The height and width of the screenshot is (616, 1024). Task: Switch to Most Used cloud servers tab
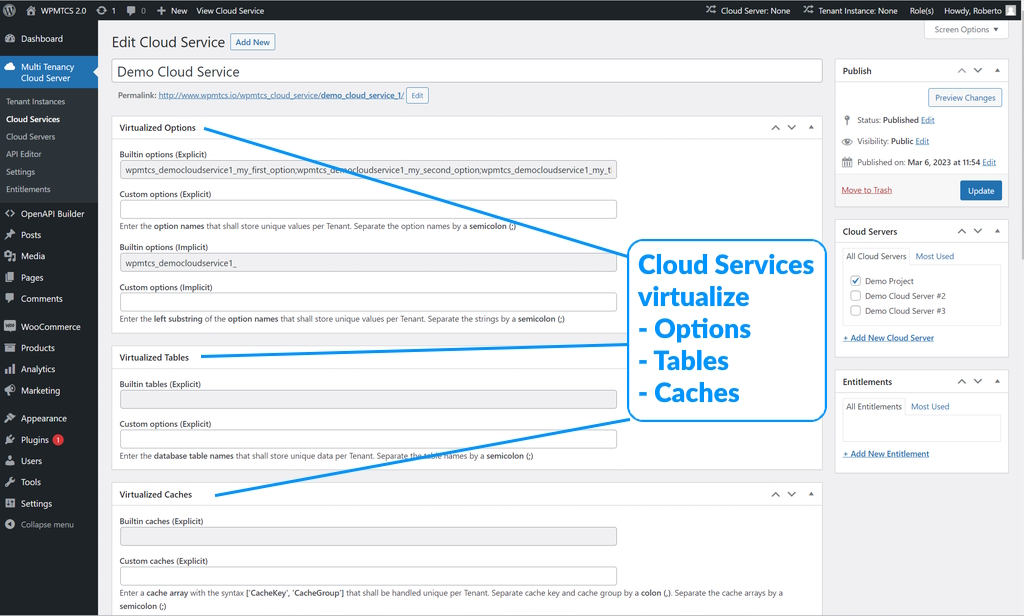(935, 256)
